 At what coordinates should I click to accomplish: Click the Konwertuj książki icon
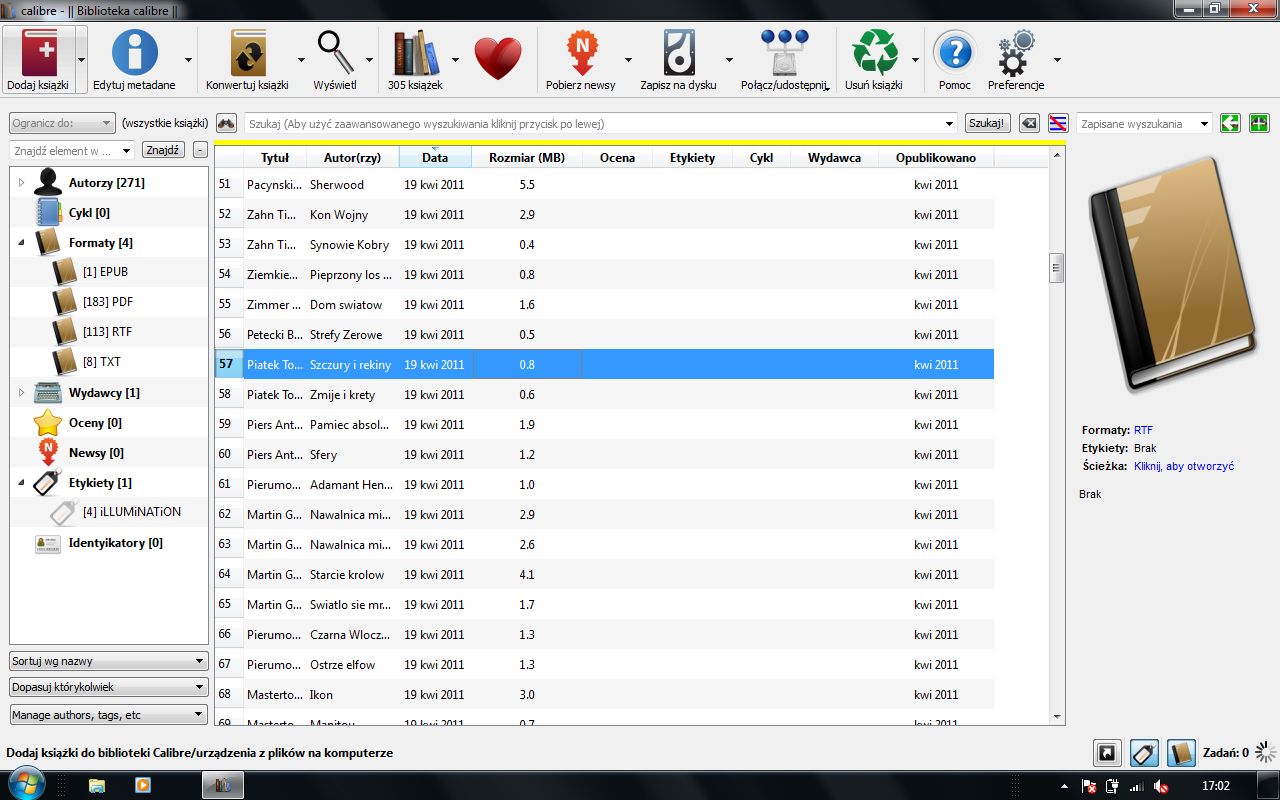pyautogui.click(x=247, y=53)
